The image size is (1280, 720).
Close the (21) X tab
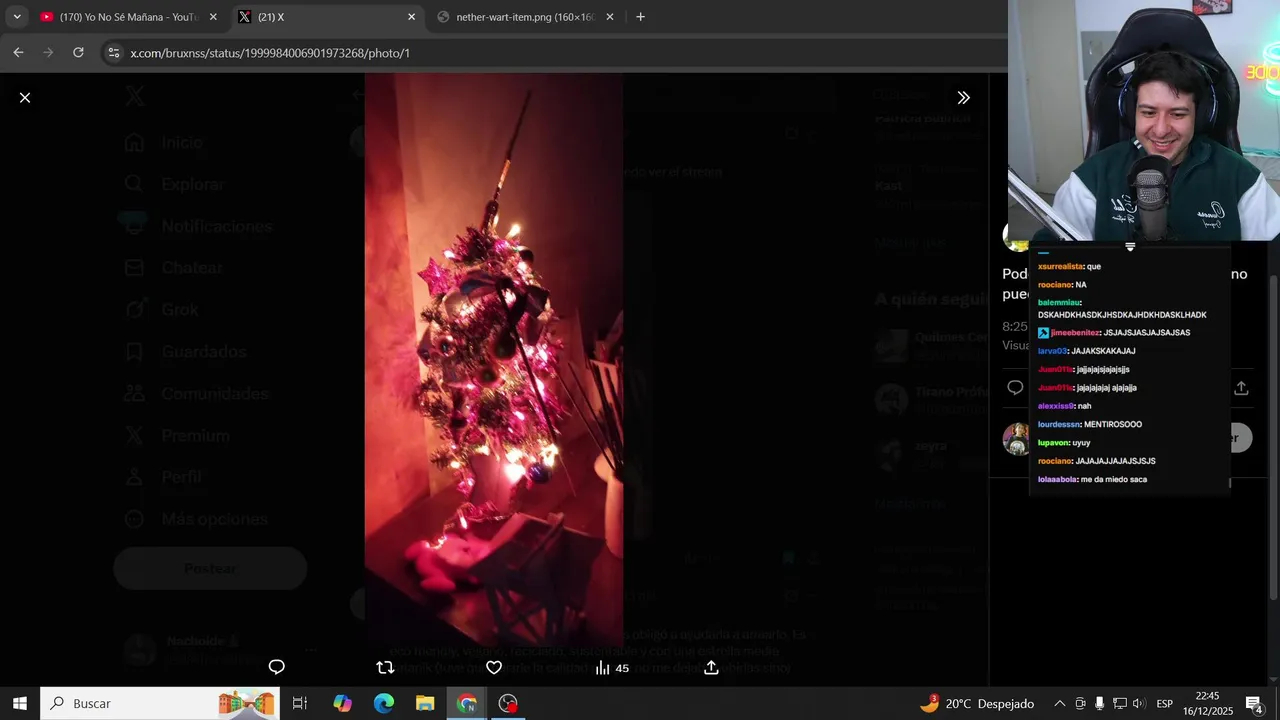point(411,17)
